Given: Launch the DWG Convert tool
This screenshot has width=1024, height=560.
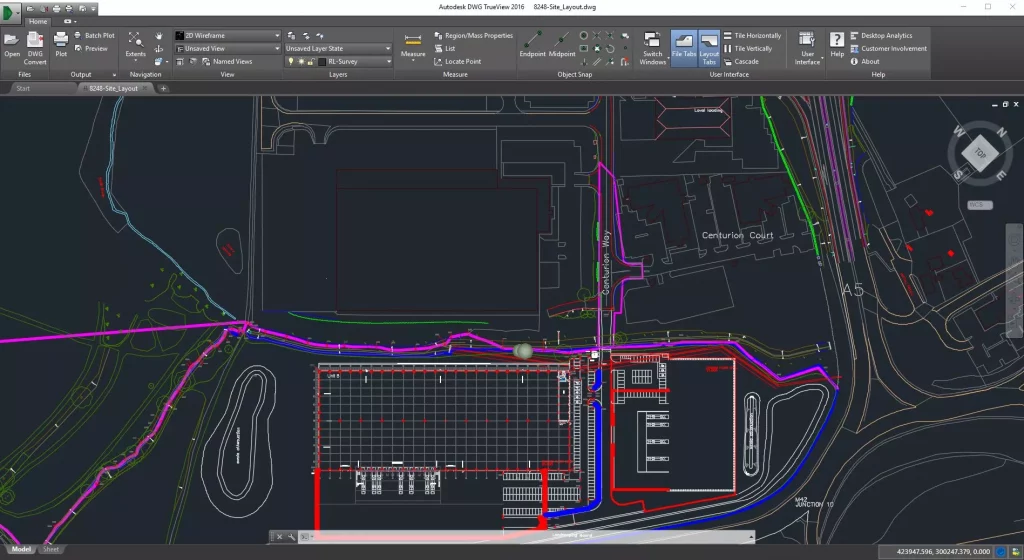Looking at the screenshot, I should pos(35,48).
